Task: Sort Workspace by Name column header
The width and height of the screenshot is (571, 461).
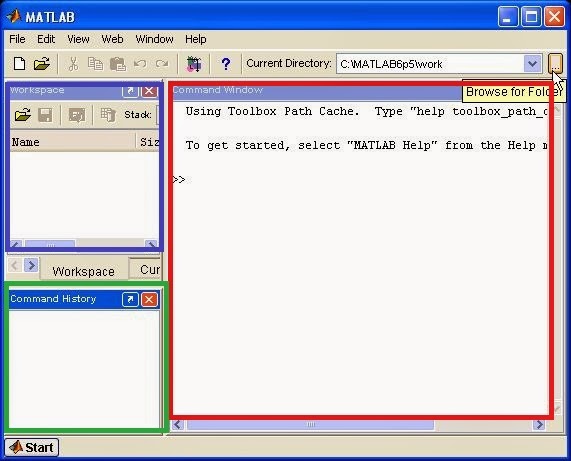Action: [x=72, y=142]
